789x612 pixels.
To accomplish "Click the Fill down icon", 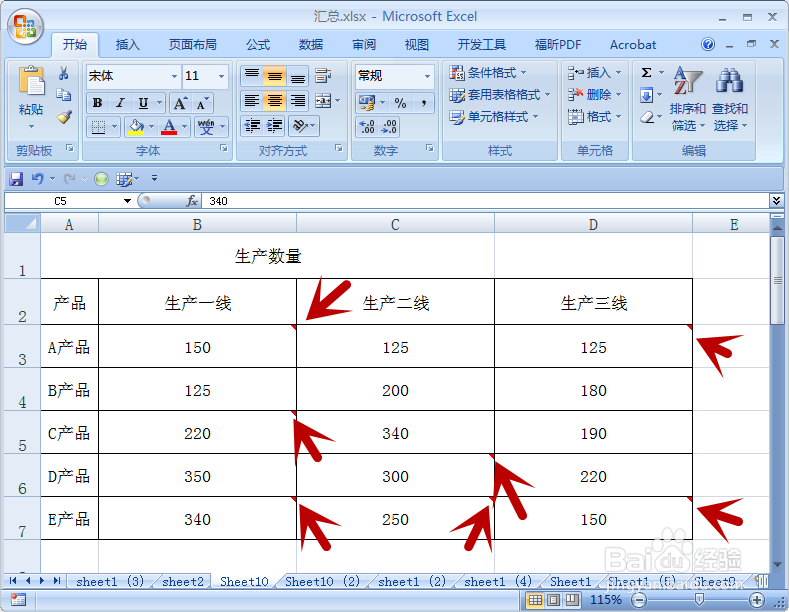I will 647,95.
